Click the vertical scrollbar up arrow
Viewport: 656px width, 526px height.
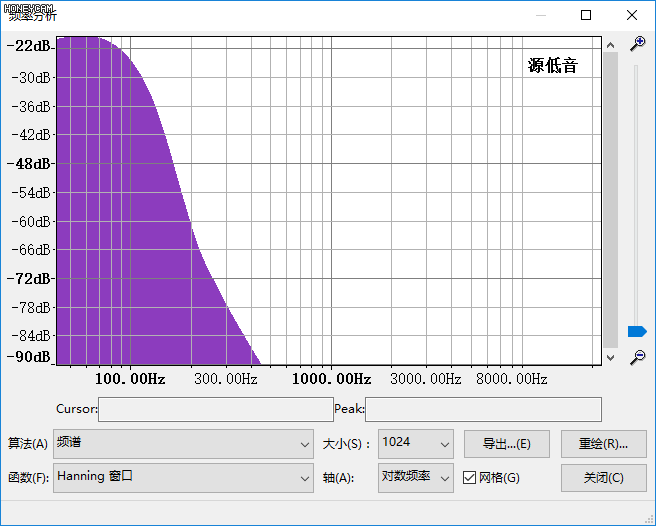pyautogui.click(x=610, y=45)
